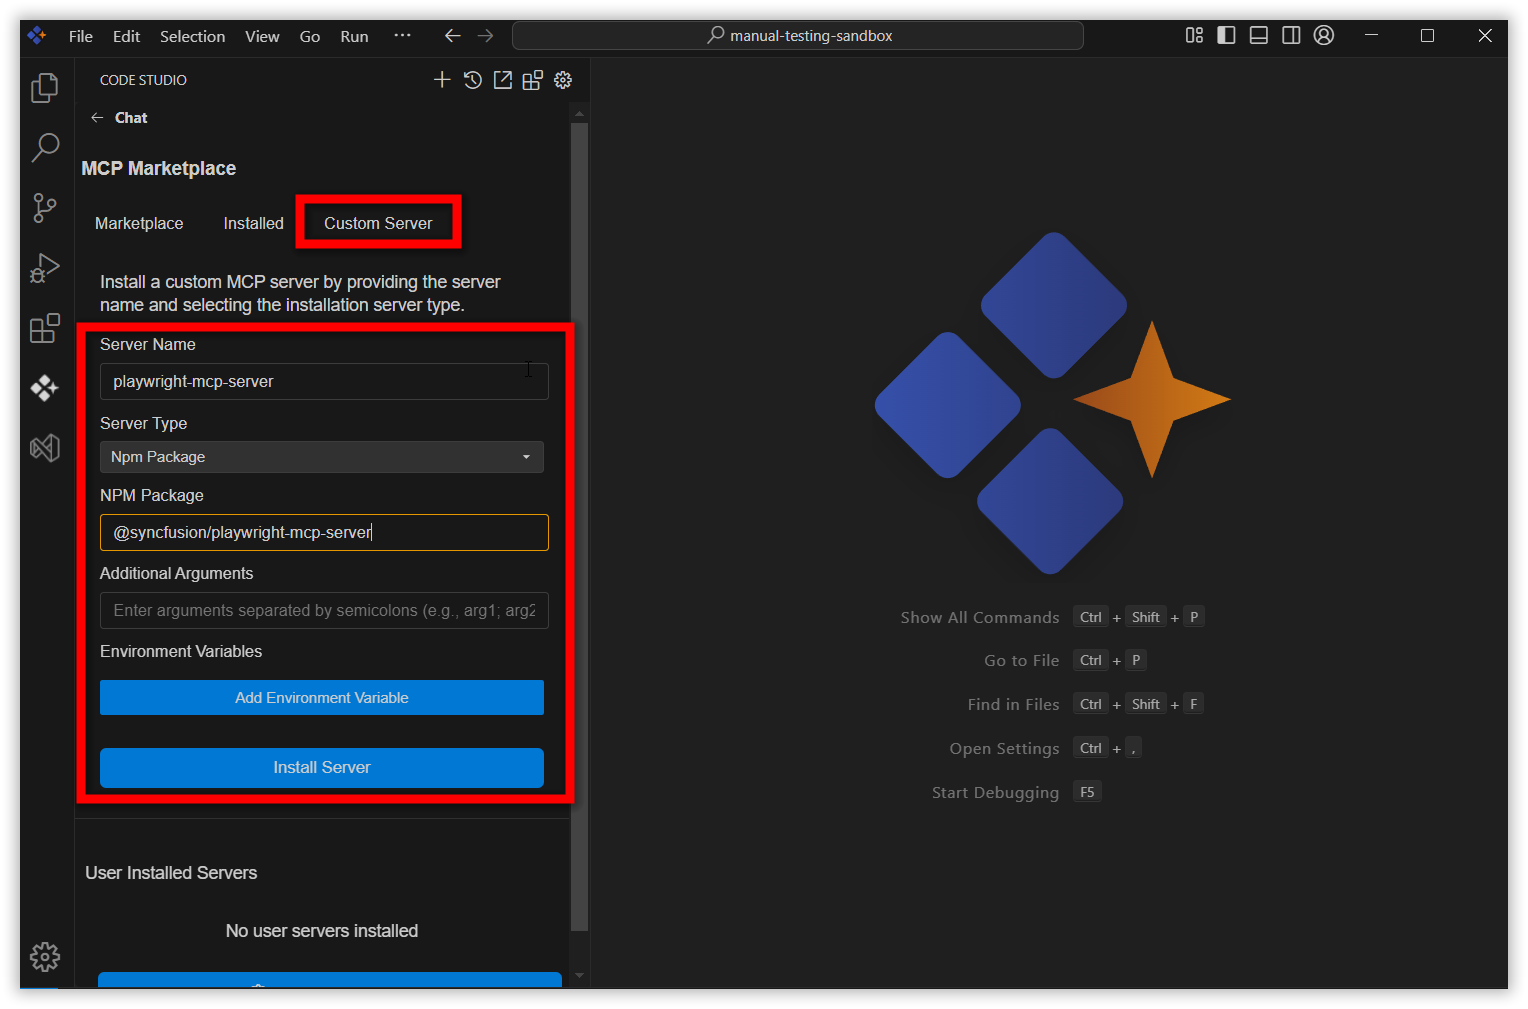The width and height of the screenshot is (1528, 1009).
Task: Click the Install Server button
Action: click(322, 768)
